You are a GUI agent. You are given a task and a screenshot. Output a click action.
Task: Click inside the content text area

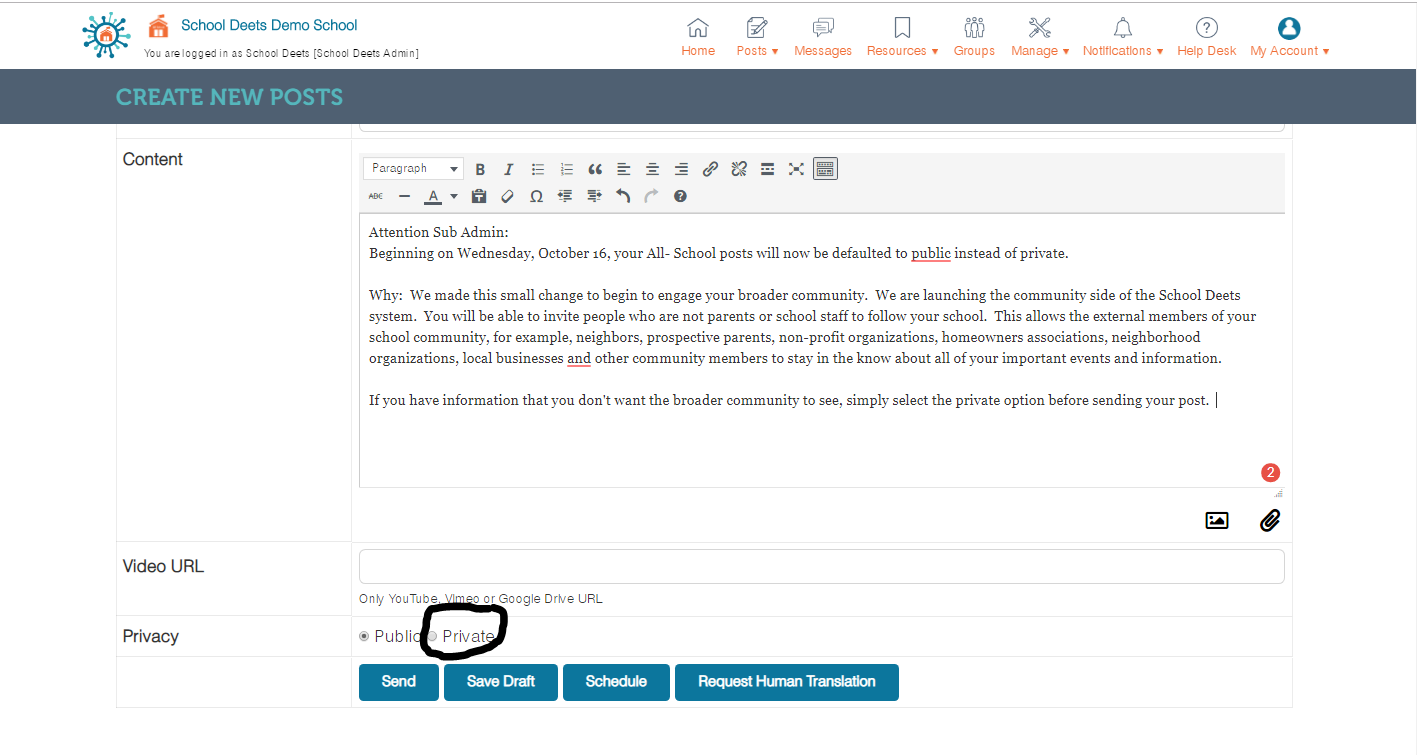[822, 350]
